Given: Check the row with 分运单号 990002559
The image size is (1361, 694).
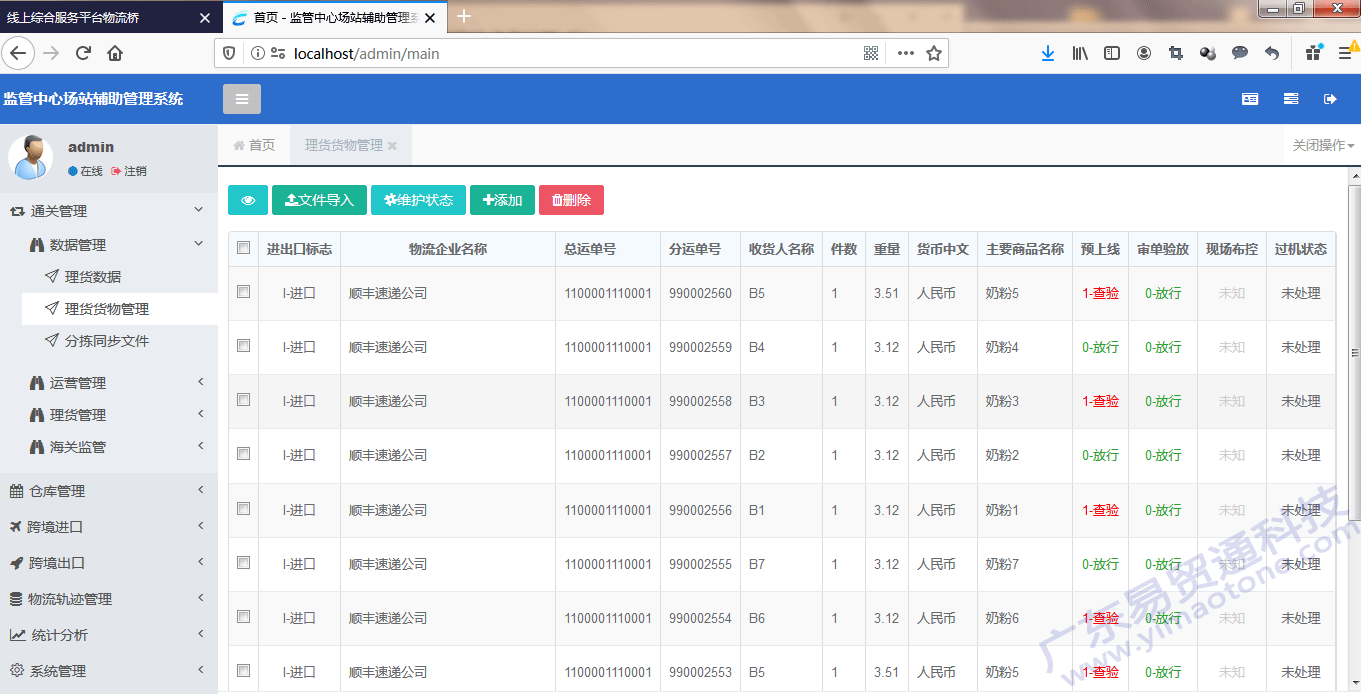Looking at the screenshot, I should tap(243, 345).
